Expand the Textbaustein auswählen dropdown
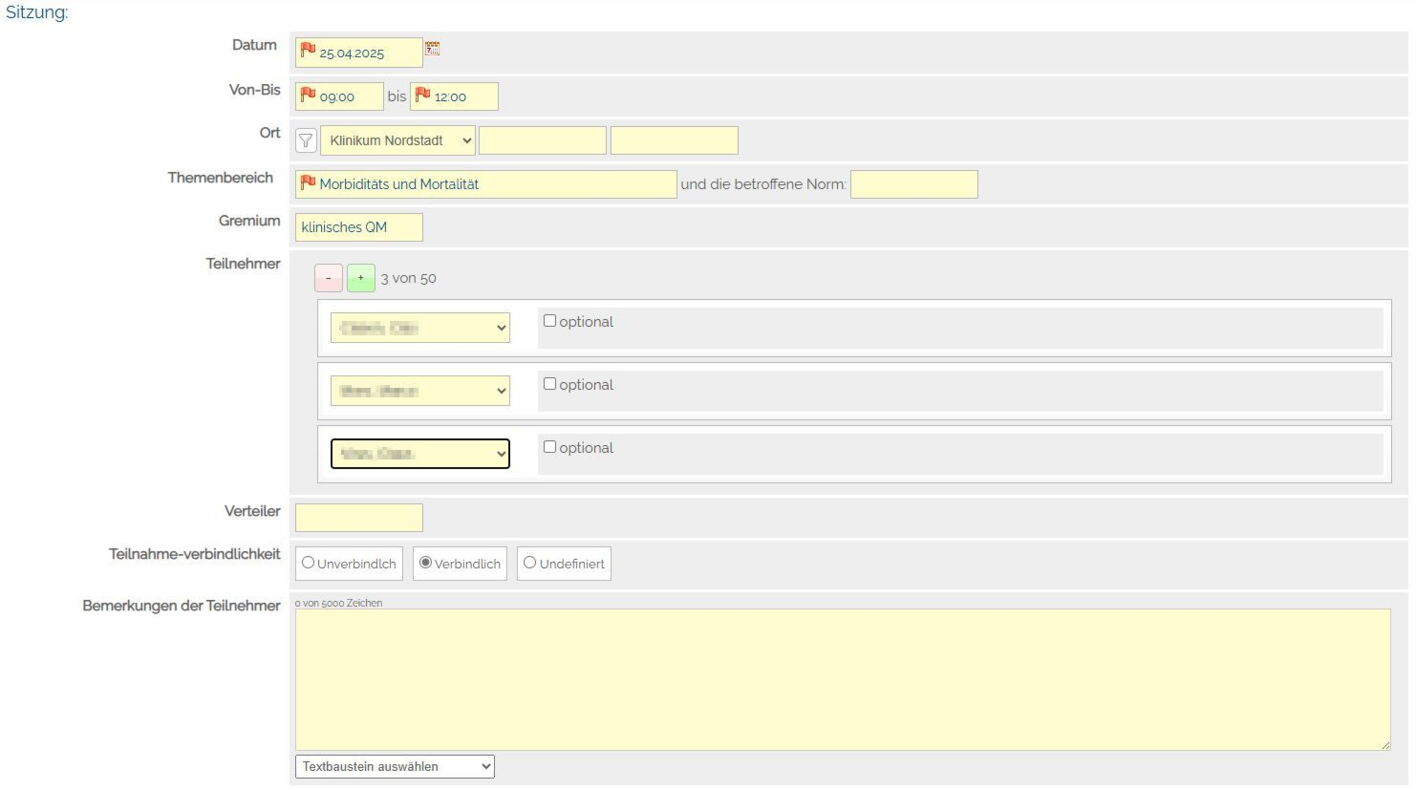Viewport: 1416px width, 790px height. (x=395, y=767)
